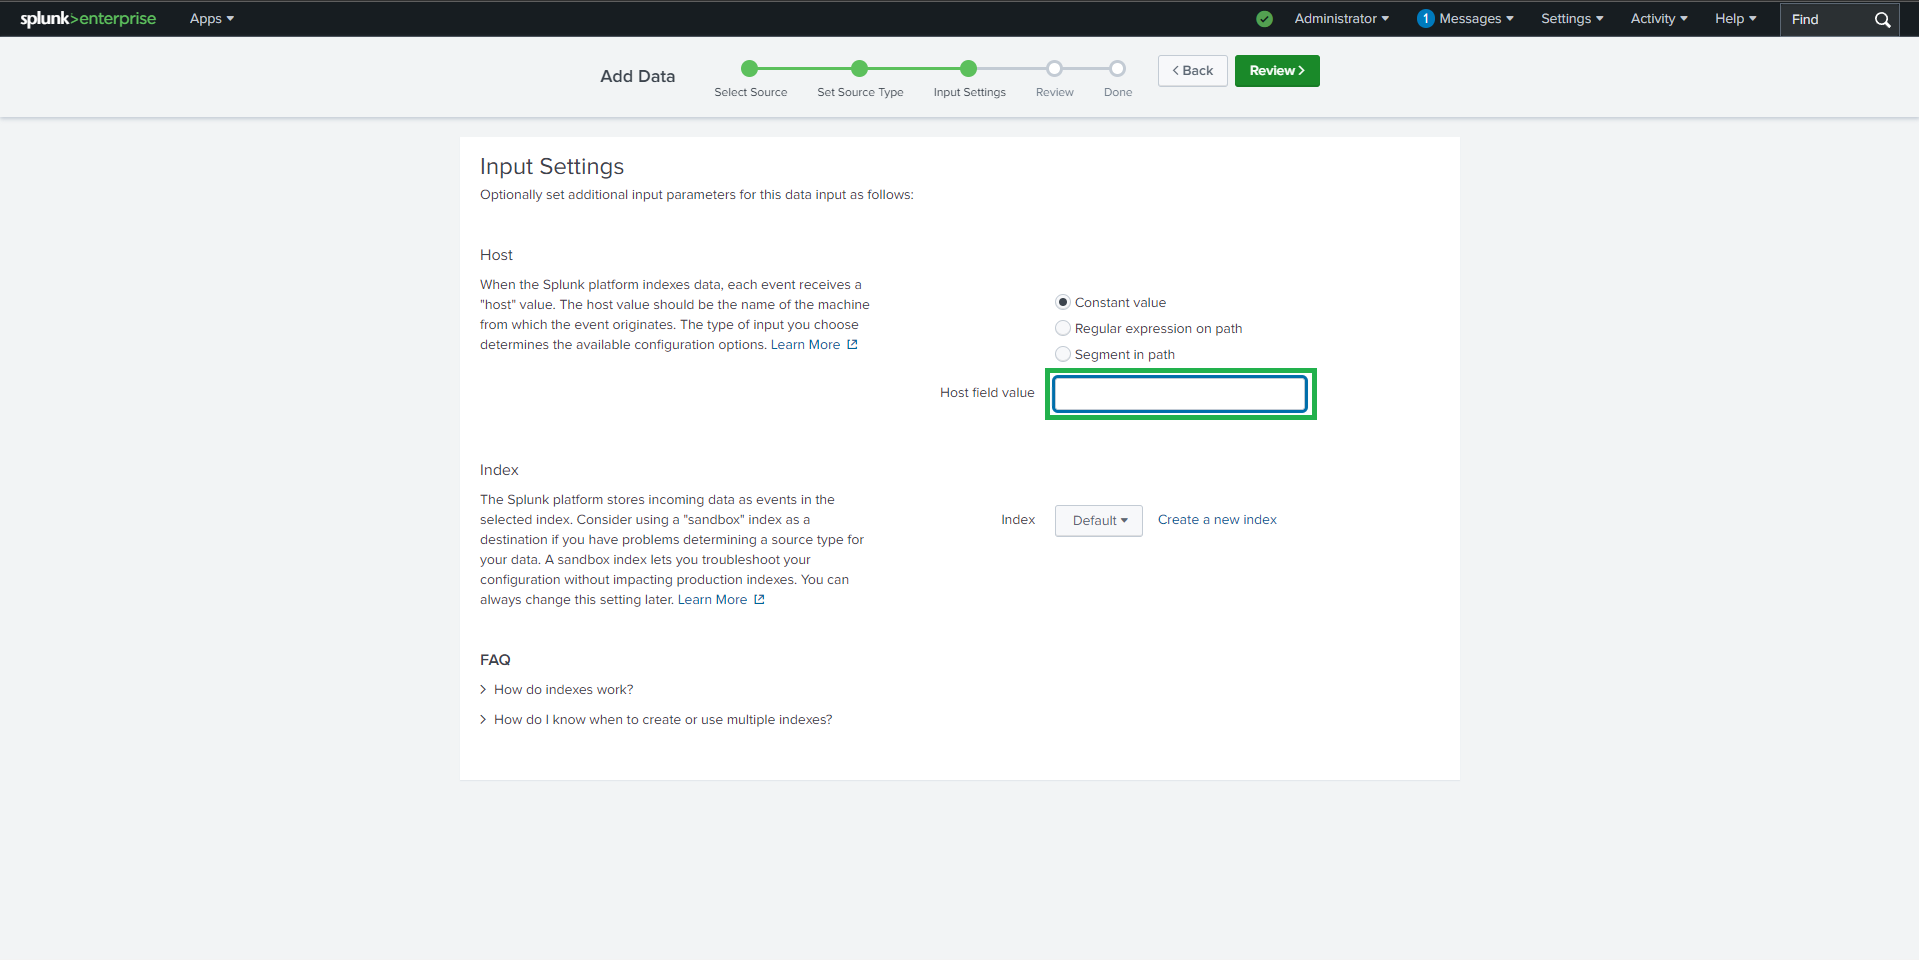Open the Help menu

coord(1735,18)
